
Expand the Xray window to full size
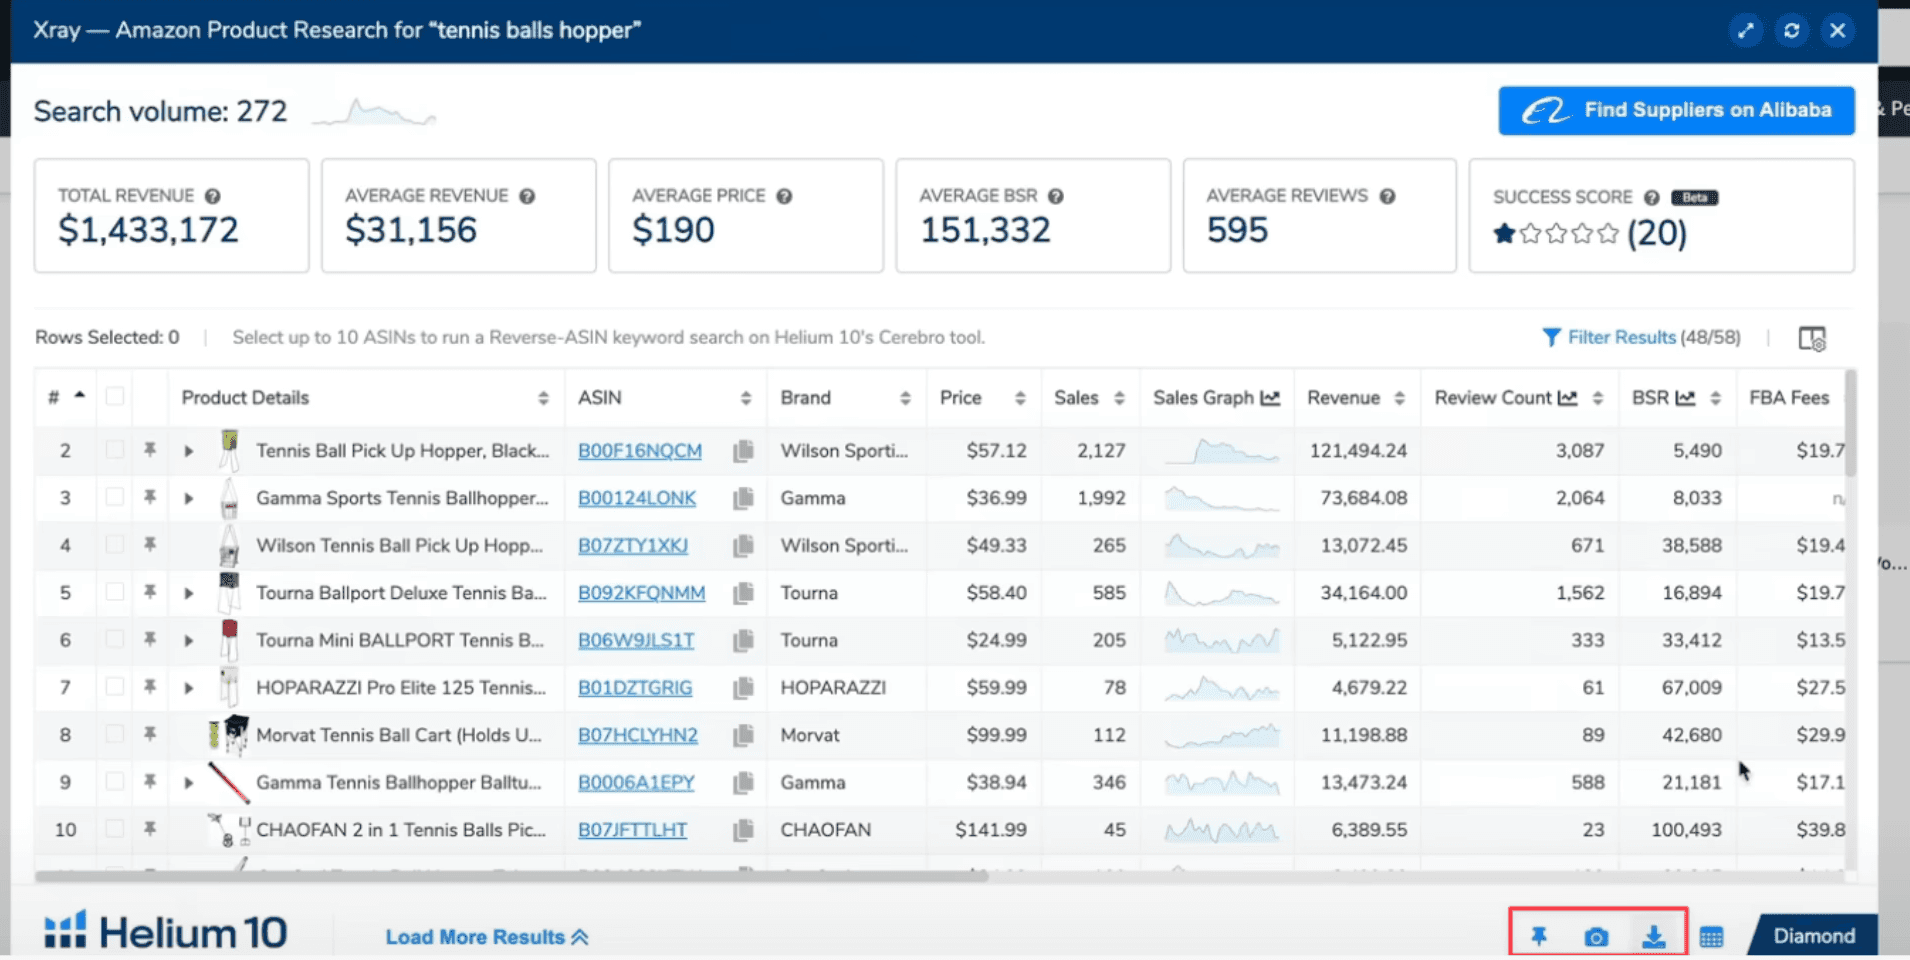1746,30
